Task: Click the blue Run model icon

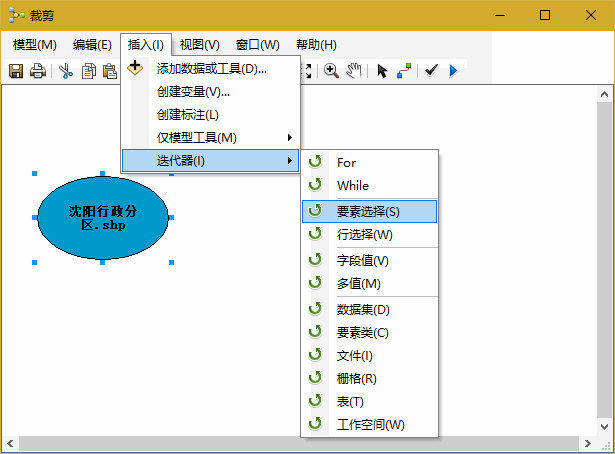Action: 453,71
